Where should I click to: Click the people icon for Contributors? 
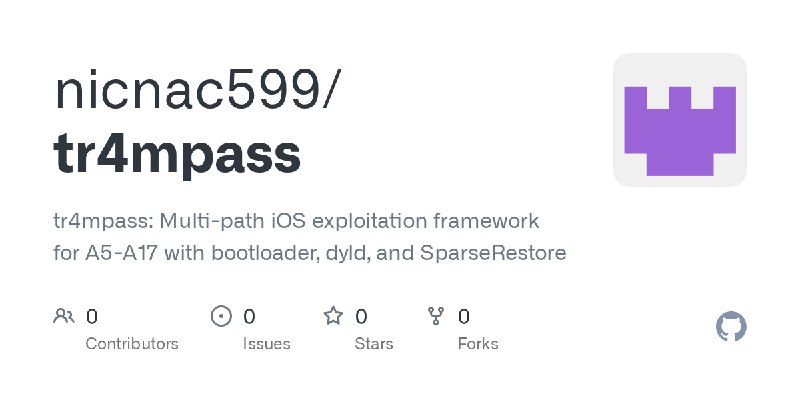[x=64, y=316]
